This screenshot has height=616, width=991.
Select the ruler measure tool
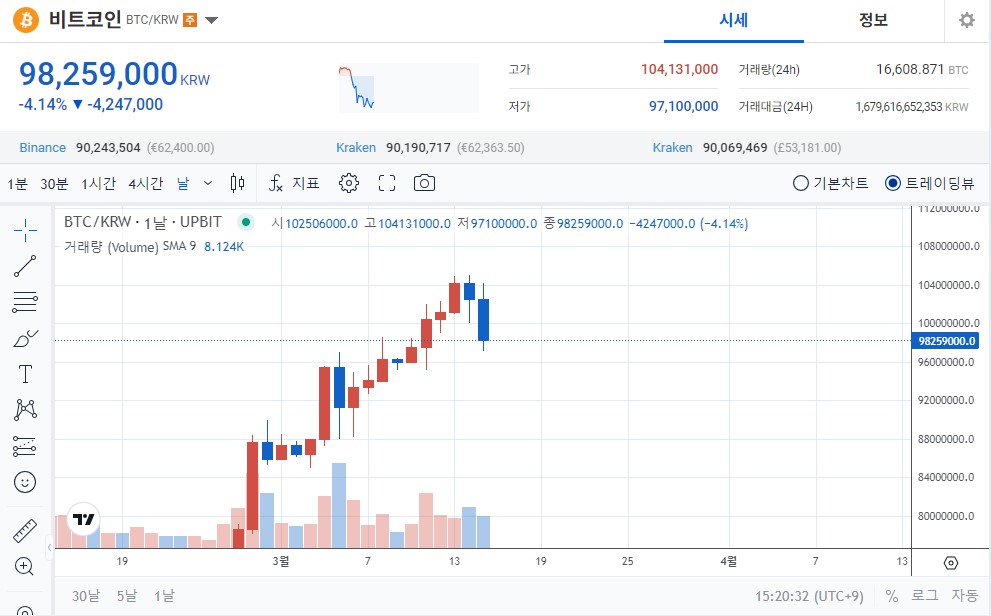pyautogui.click(x=25, y=531)
